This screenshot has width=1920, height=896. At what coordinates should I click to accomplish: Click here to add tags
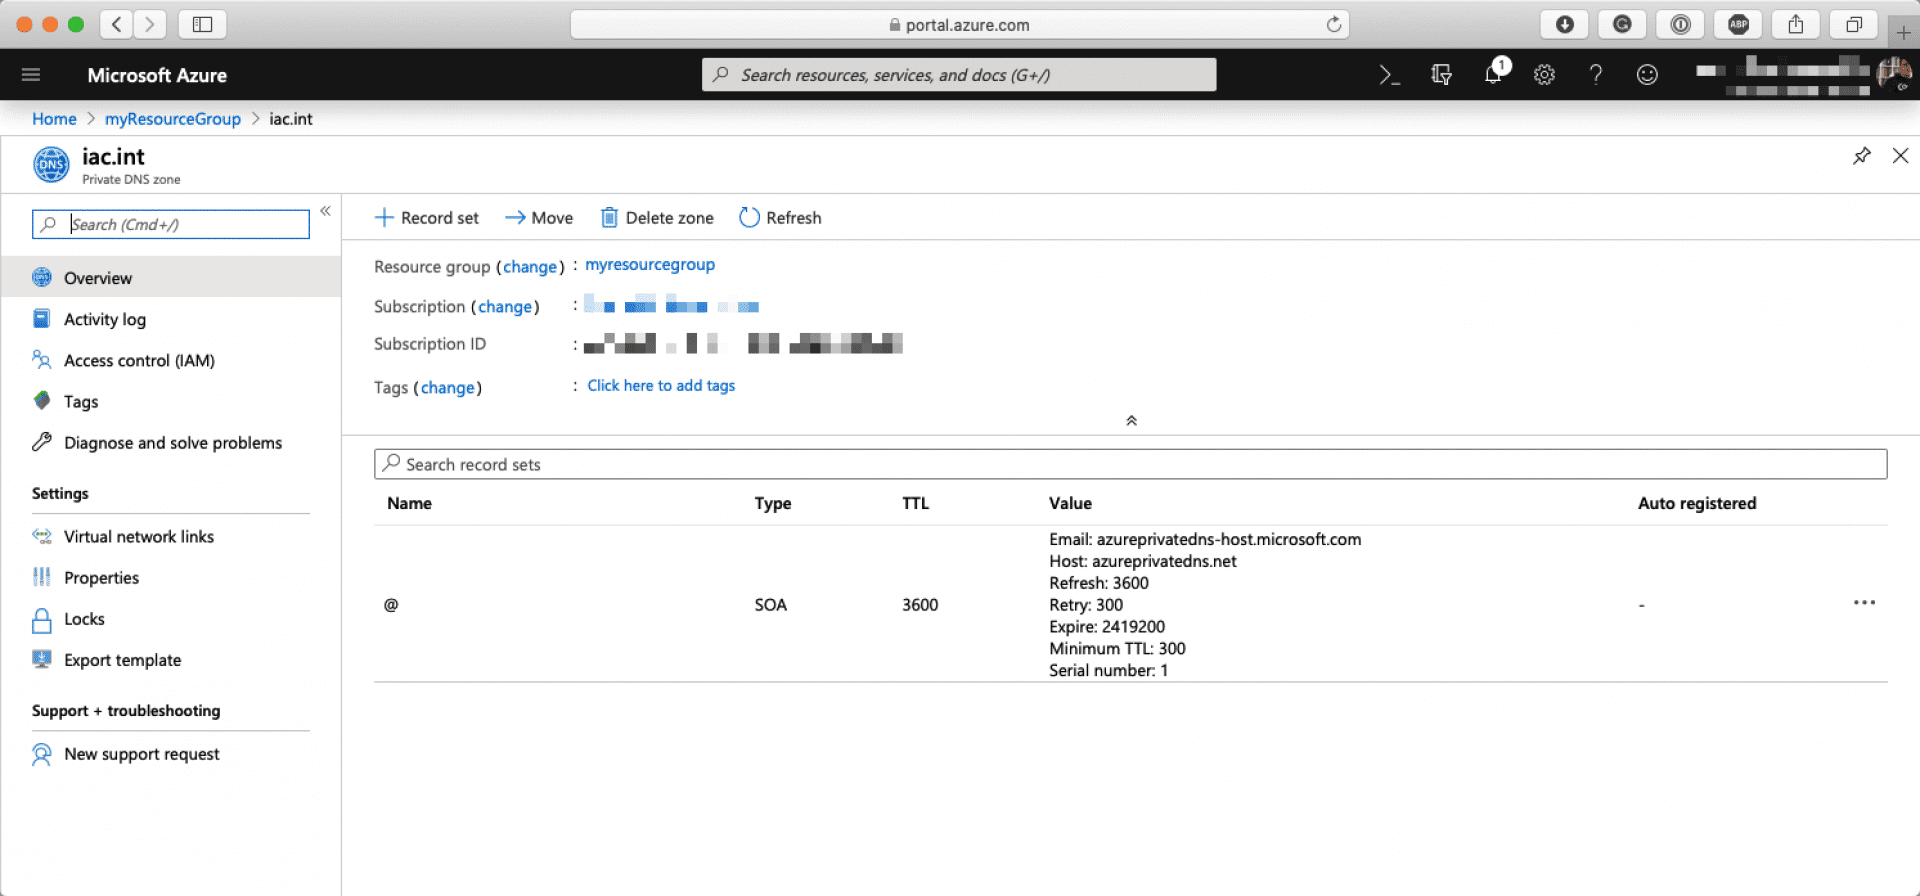point(661,386)
